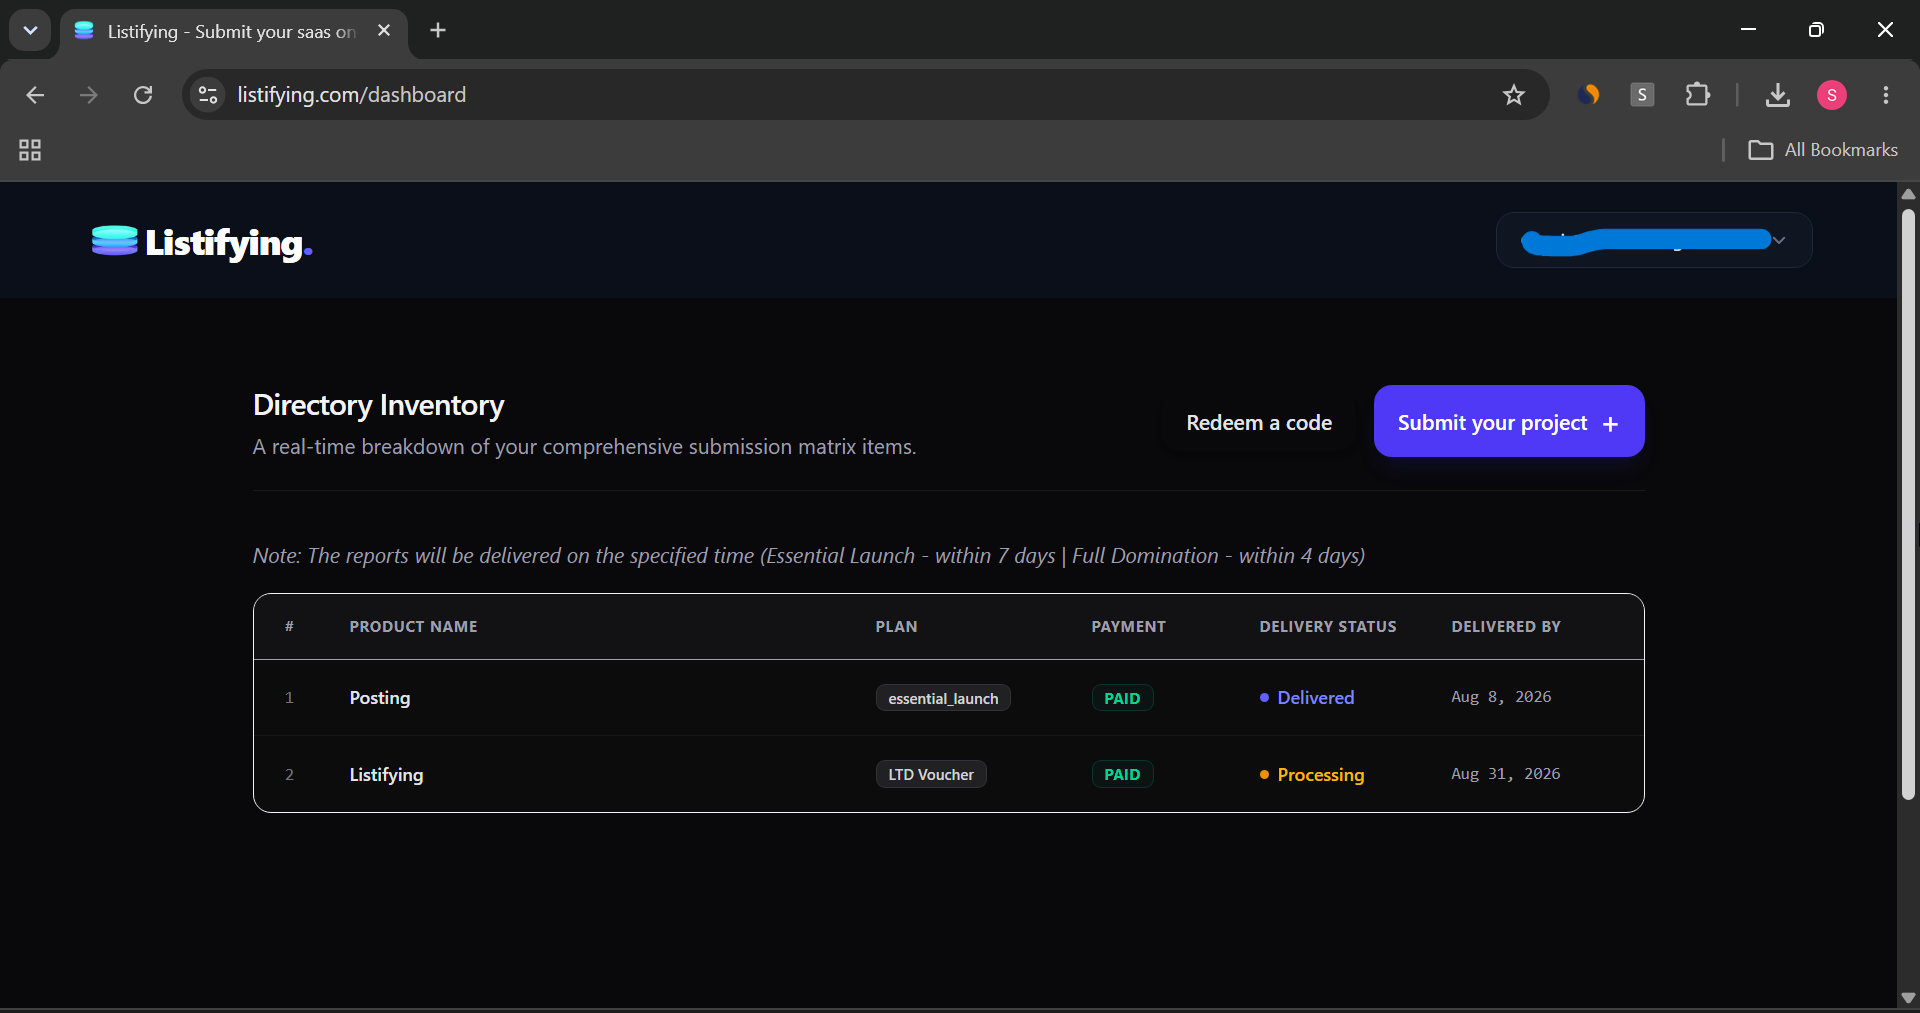Image resolution: width=1920 pixels, height=1013 pixels.
Task: Click the DELIVERED BY column header
Action: 1506,627
